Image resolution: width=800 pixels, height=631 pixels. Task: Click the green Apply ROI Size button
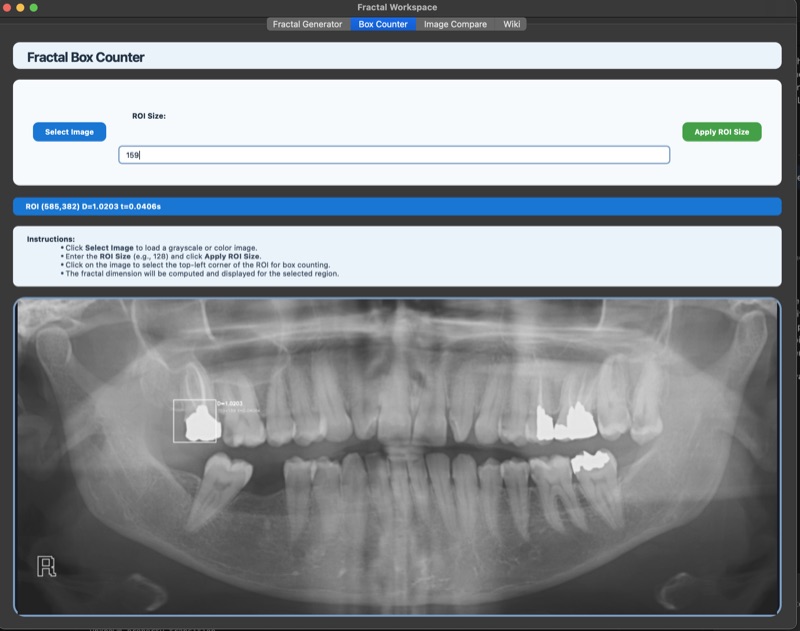coord(721,132)
